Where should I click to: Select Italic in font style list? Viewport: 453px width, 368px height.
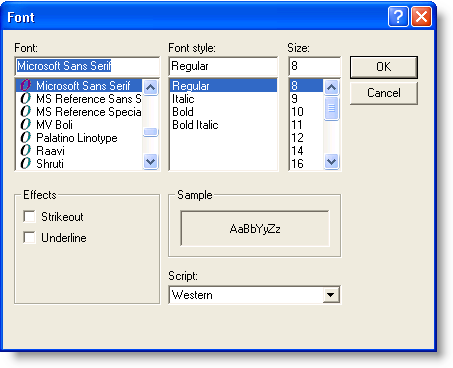(x=183, y=99)
